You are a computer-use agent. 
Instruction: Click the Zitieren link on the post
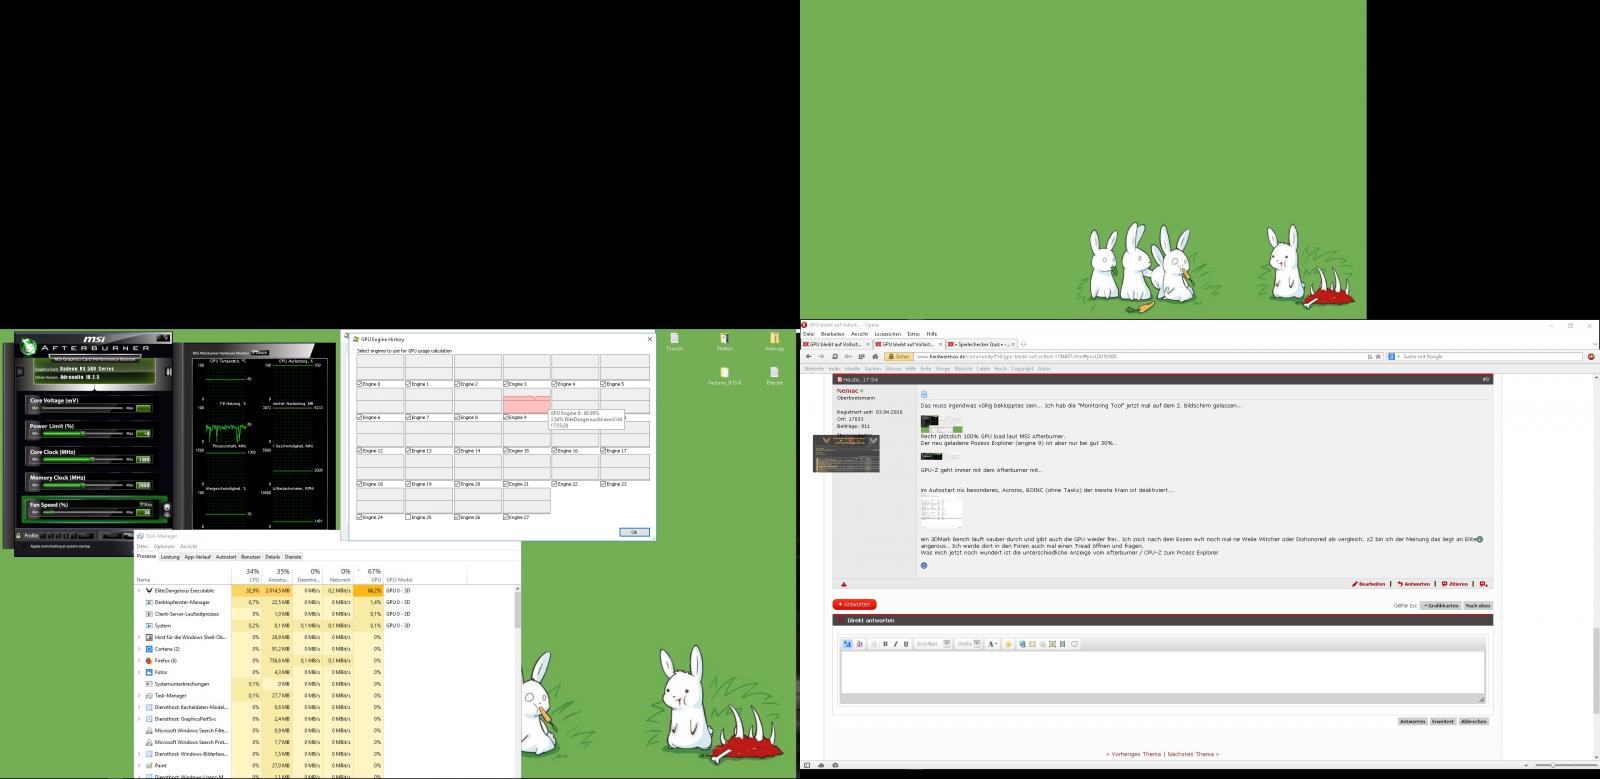tap(1454, 584)
